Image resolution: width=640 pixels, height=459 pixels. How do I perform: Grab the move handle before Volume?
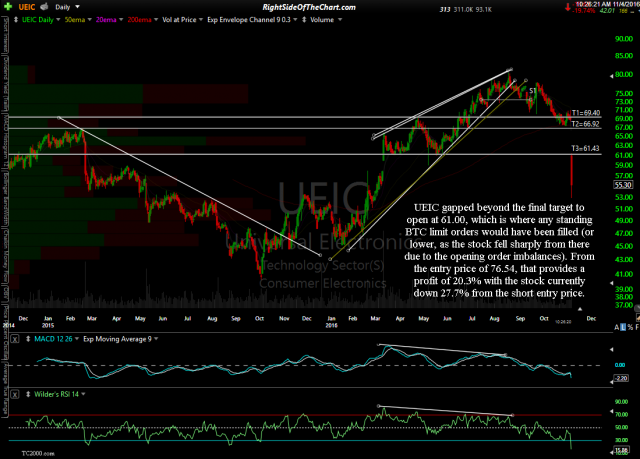[304, 20]
